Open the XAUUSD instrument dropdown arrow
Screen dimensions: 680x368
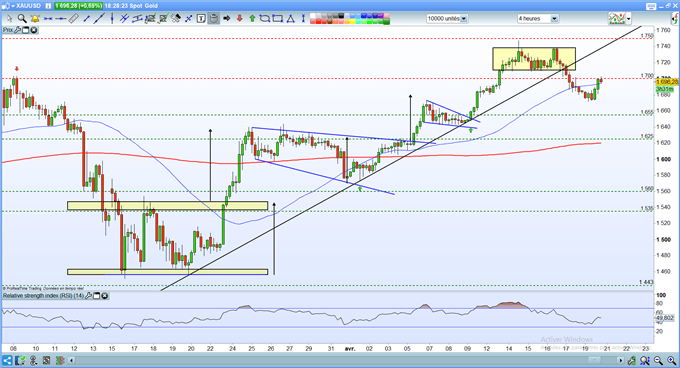click(x=13, y=6)
